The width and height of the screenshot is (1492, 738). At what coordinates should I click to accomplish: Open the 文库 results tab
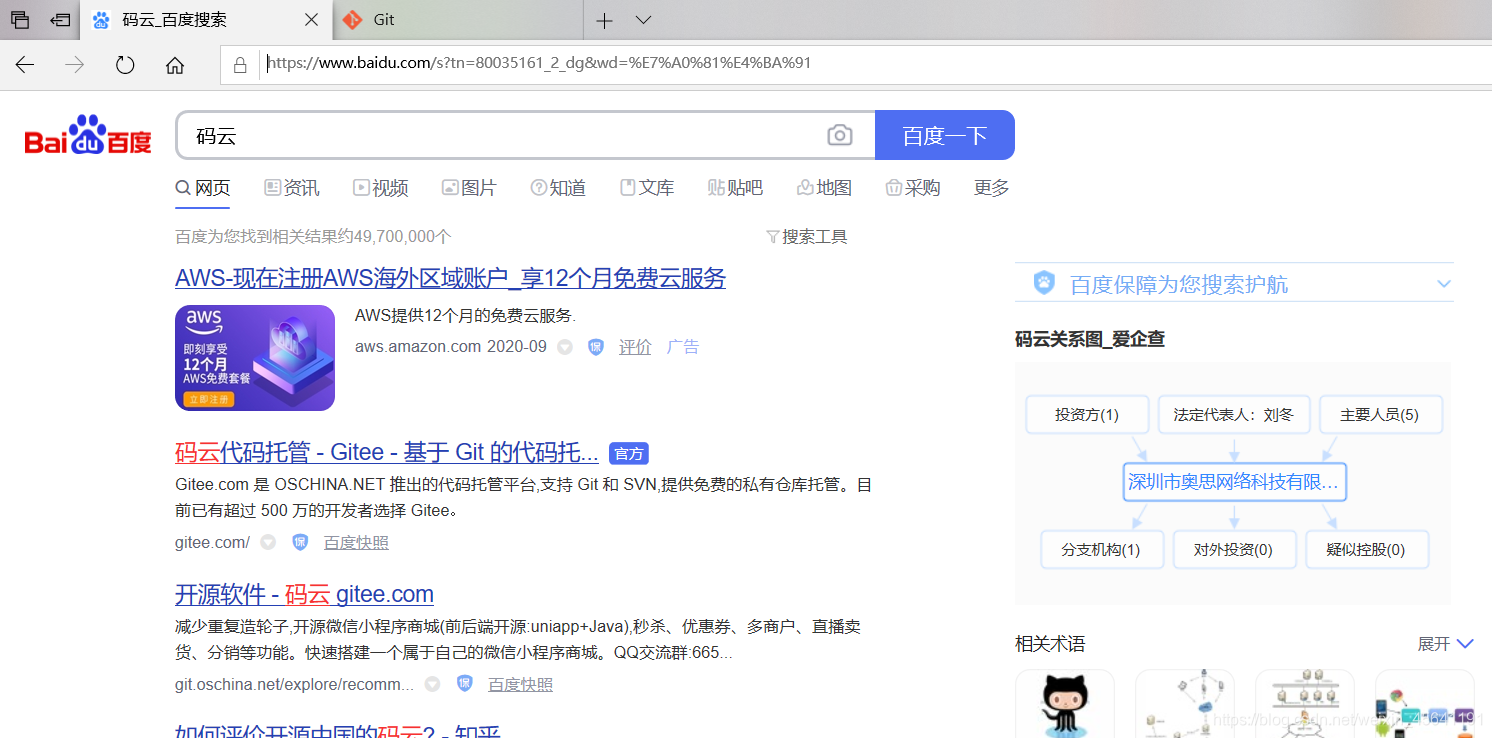[x=647, y=188]
